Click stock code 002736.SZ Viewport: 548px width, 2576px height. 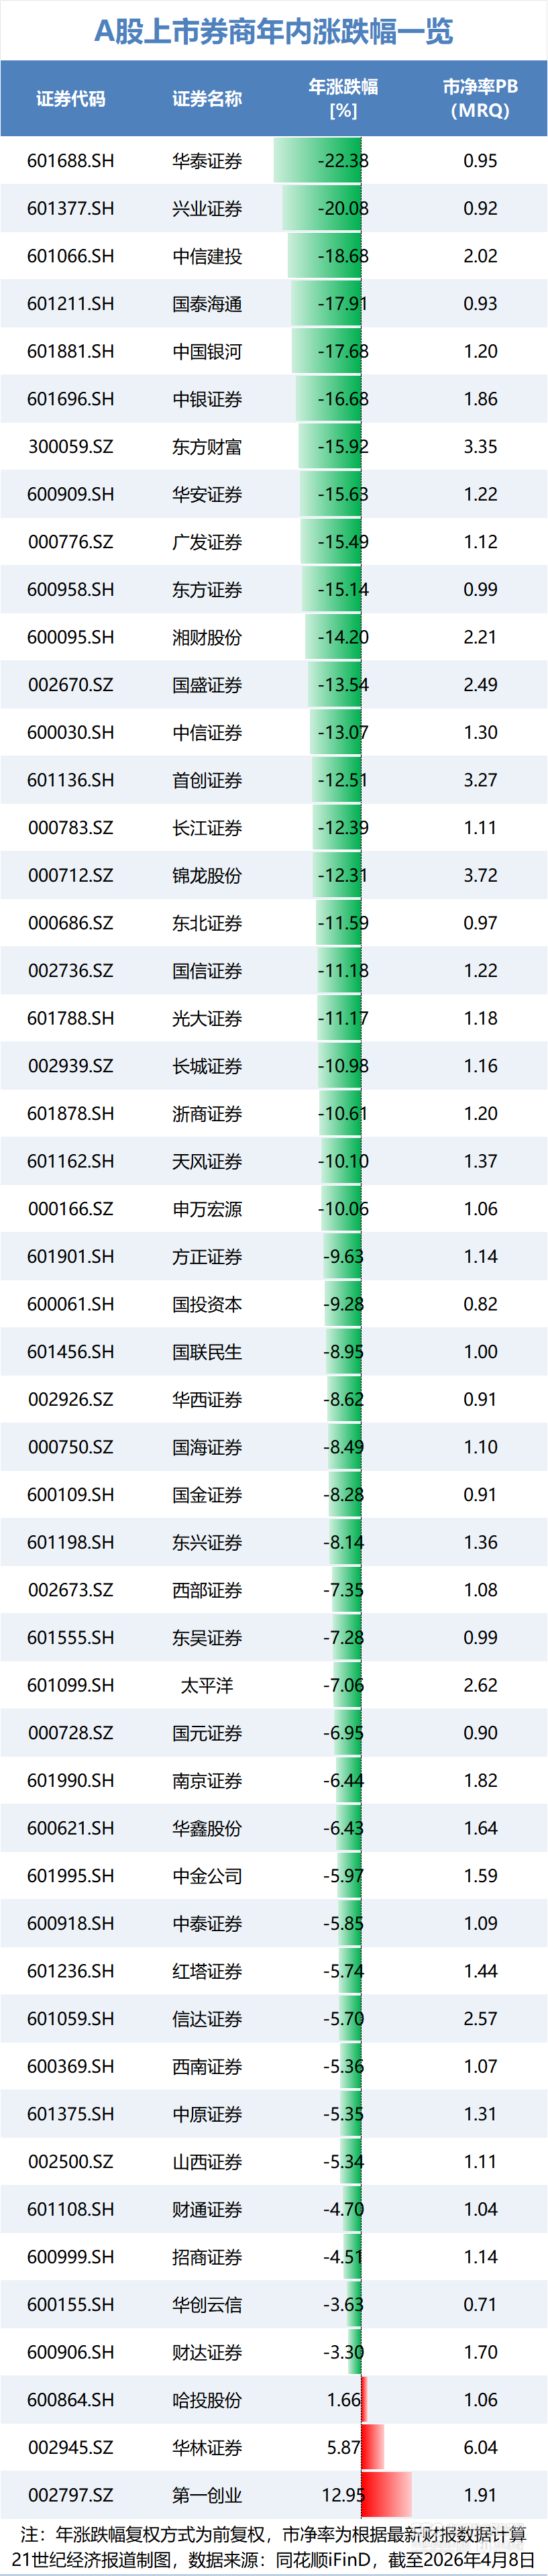71,971
